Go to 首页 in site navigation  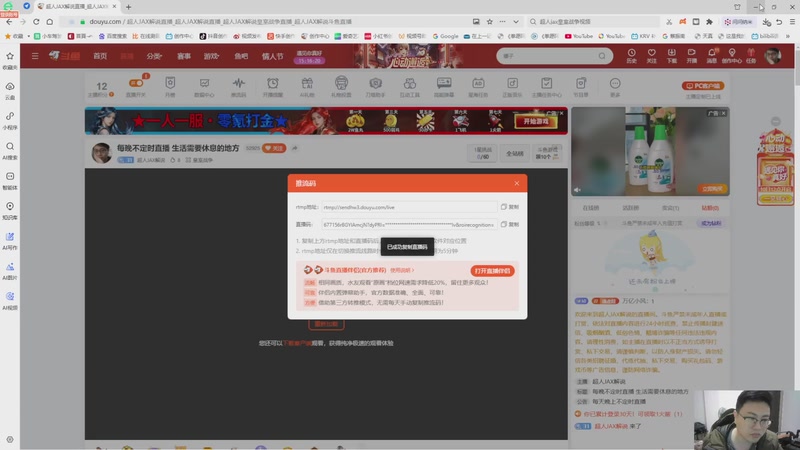coord(100,56)
